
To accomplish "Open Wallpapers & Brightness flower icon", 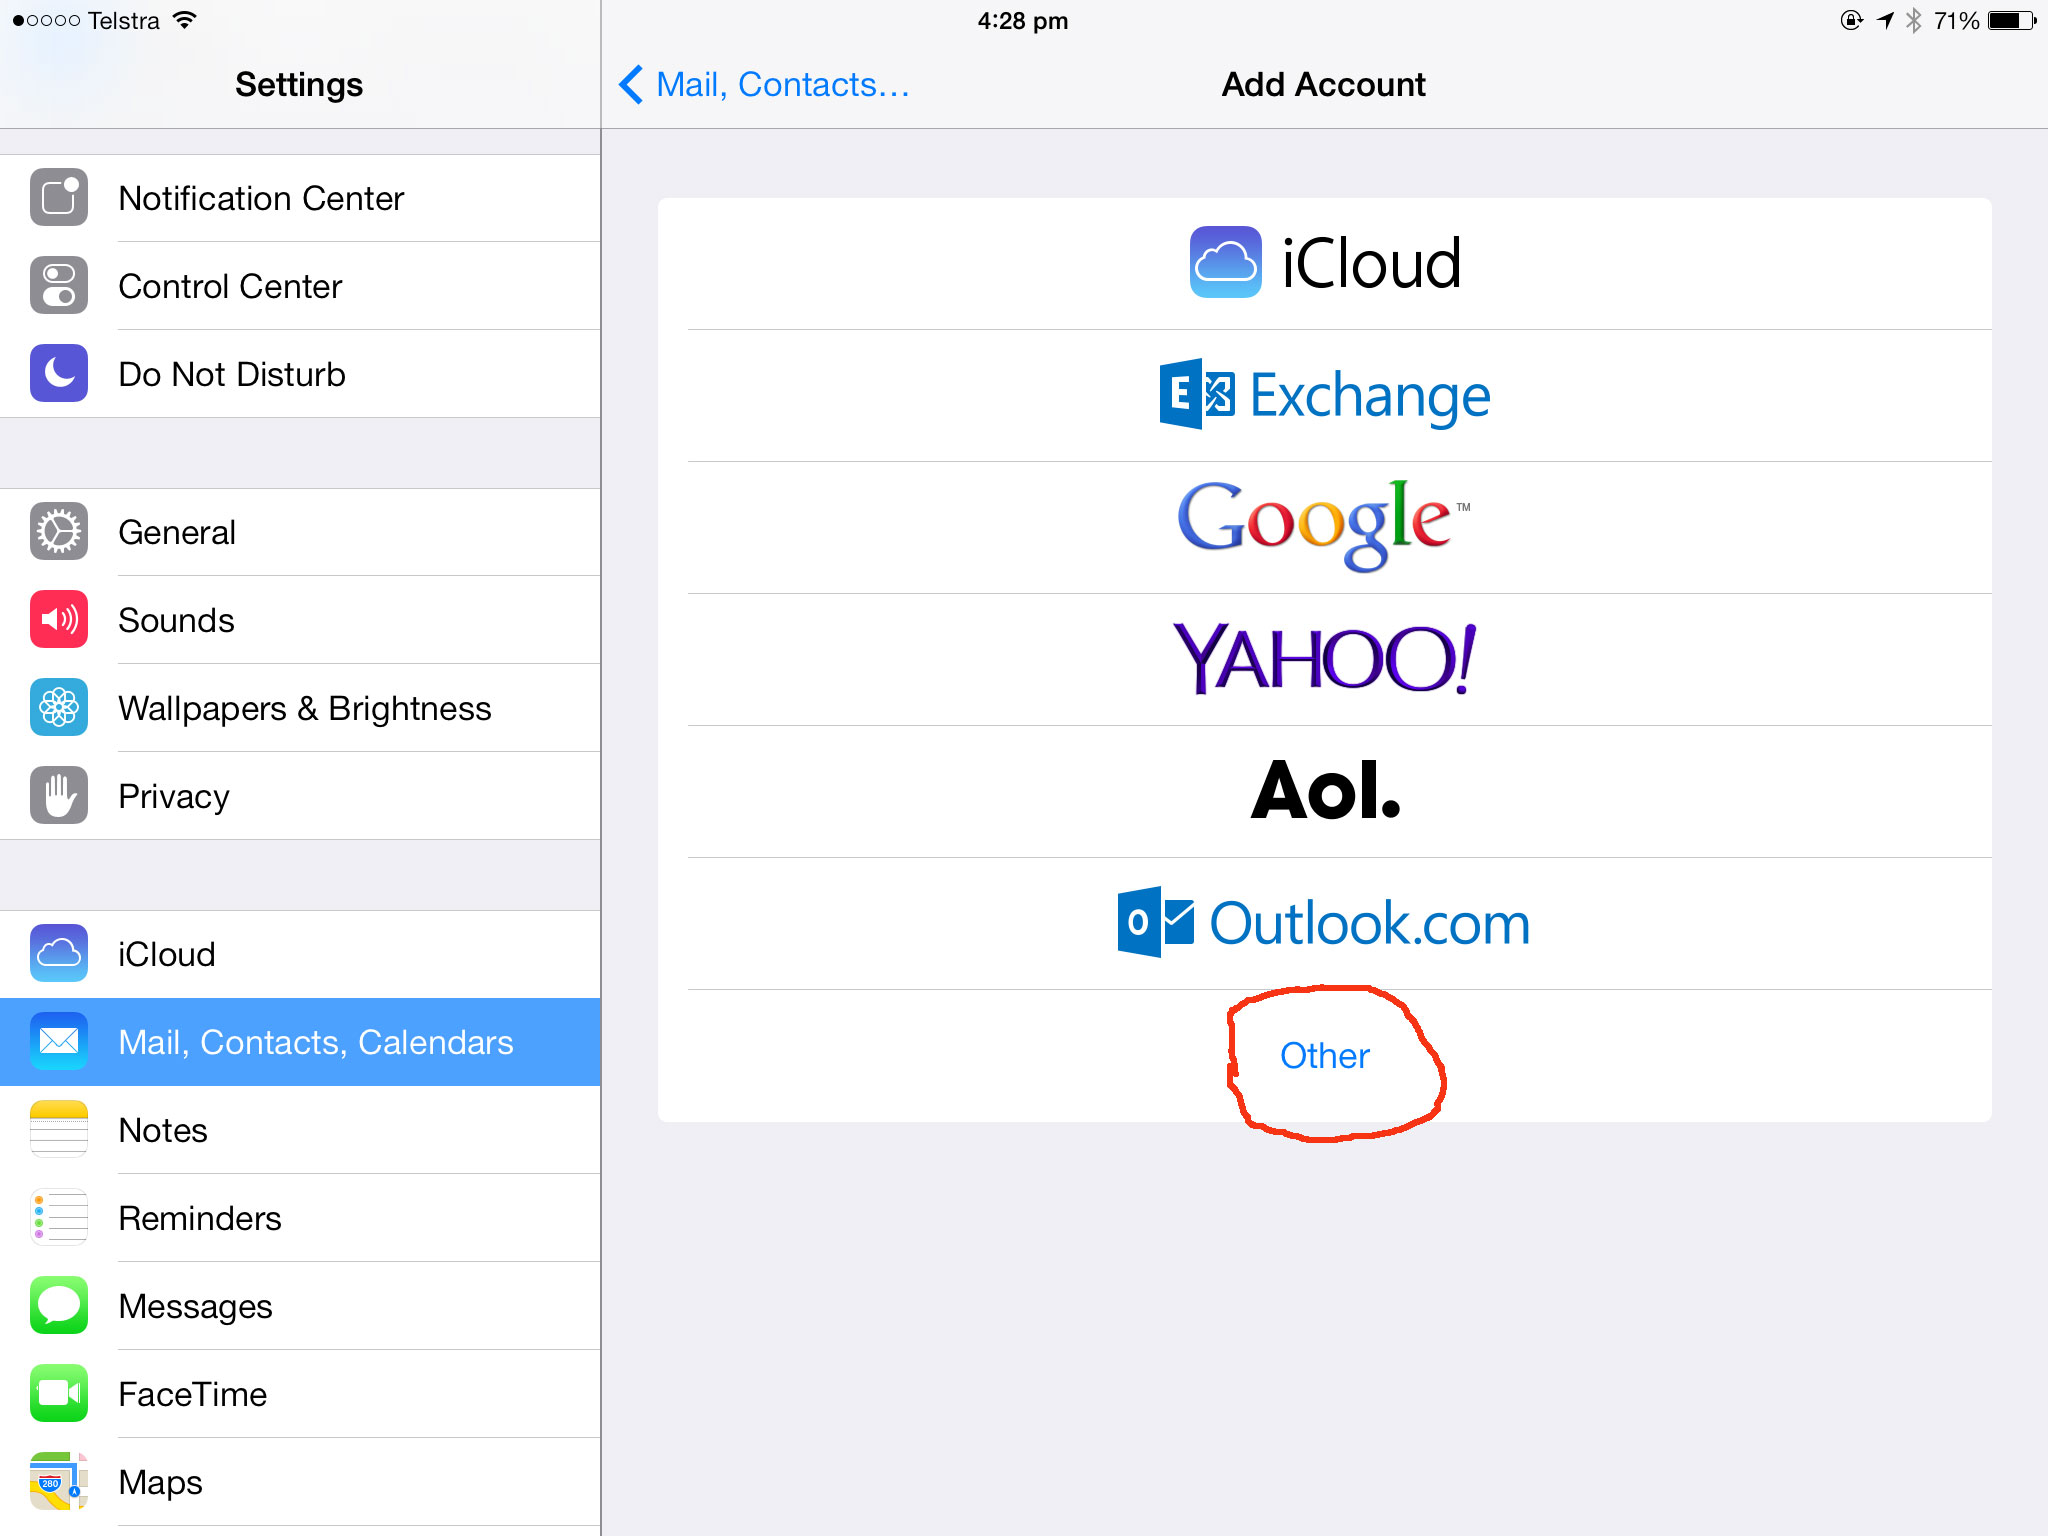I will pos(59,708).
